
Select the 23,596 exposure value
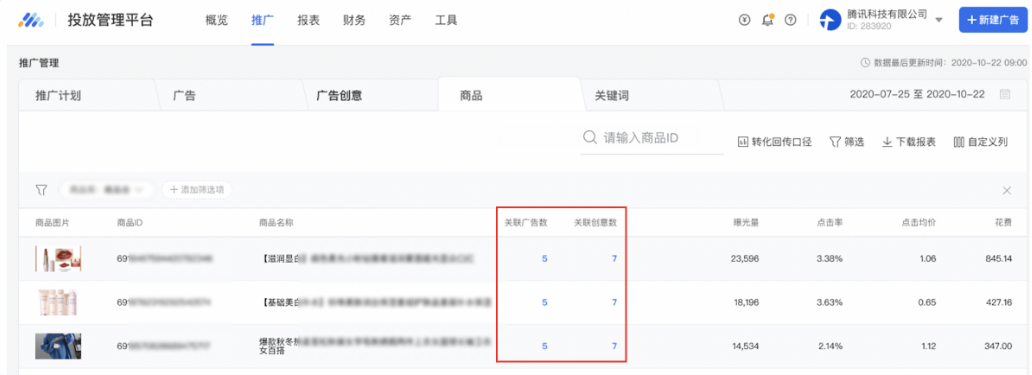[745, 259]
